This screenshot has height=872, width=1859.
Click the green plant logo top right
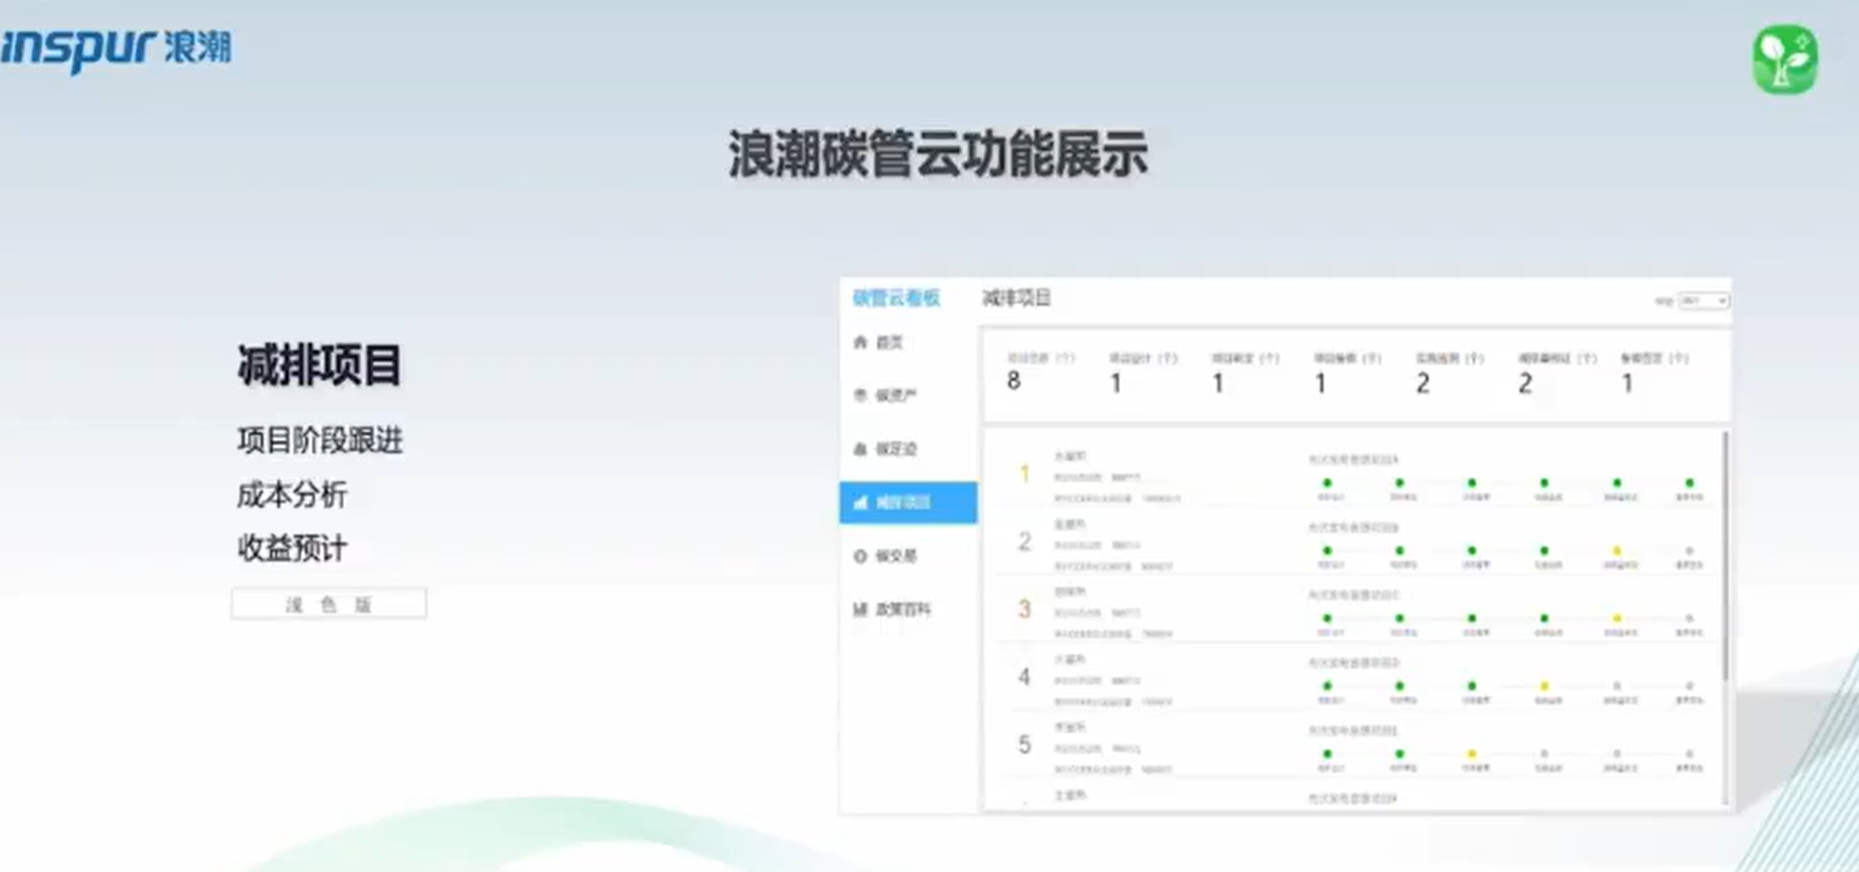[1785, 60]
